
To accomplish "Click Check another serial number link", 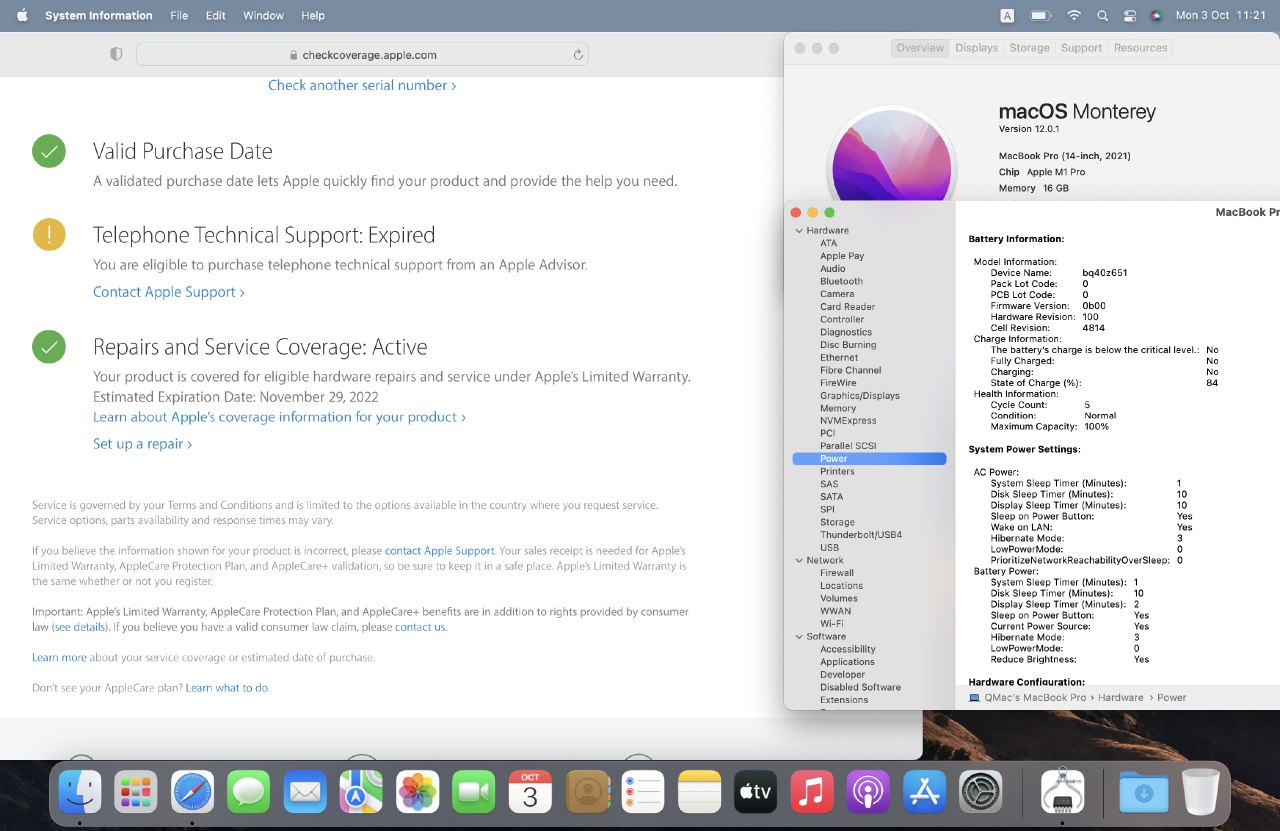I will 361,86.
